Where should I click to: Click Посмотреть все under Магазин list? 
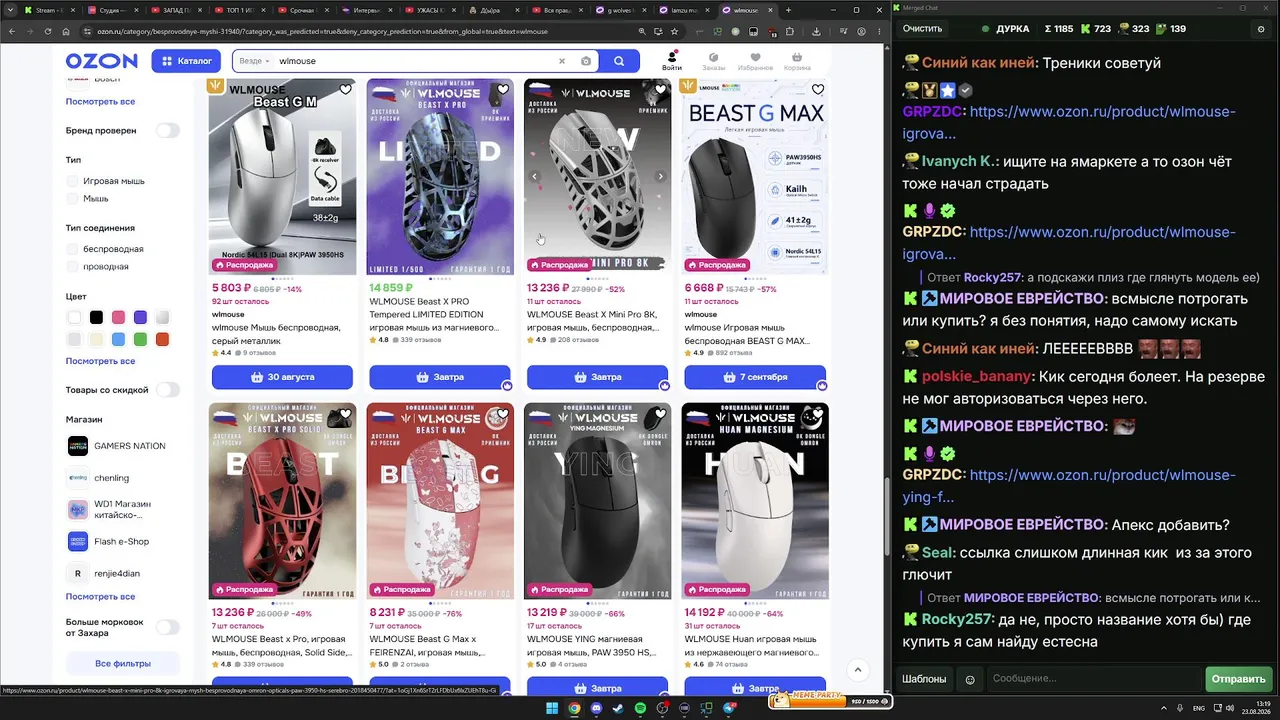(x=100, y=597)
